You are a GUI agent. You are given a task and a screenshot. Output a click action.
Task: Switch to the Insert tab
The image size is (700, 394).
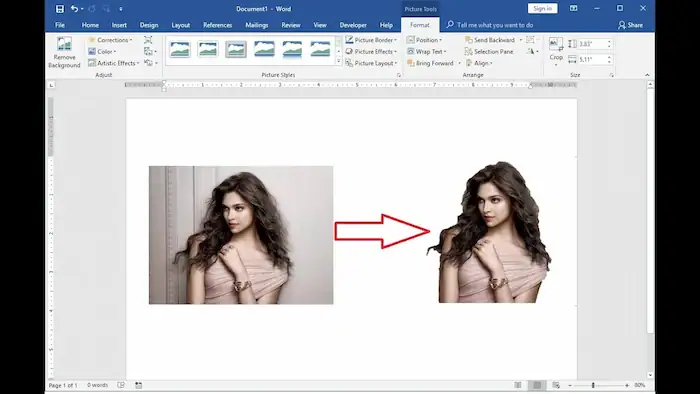[119, 25]
